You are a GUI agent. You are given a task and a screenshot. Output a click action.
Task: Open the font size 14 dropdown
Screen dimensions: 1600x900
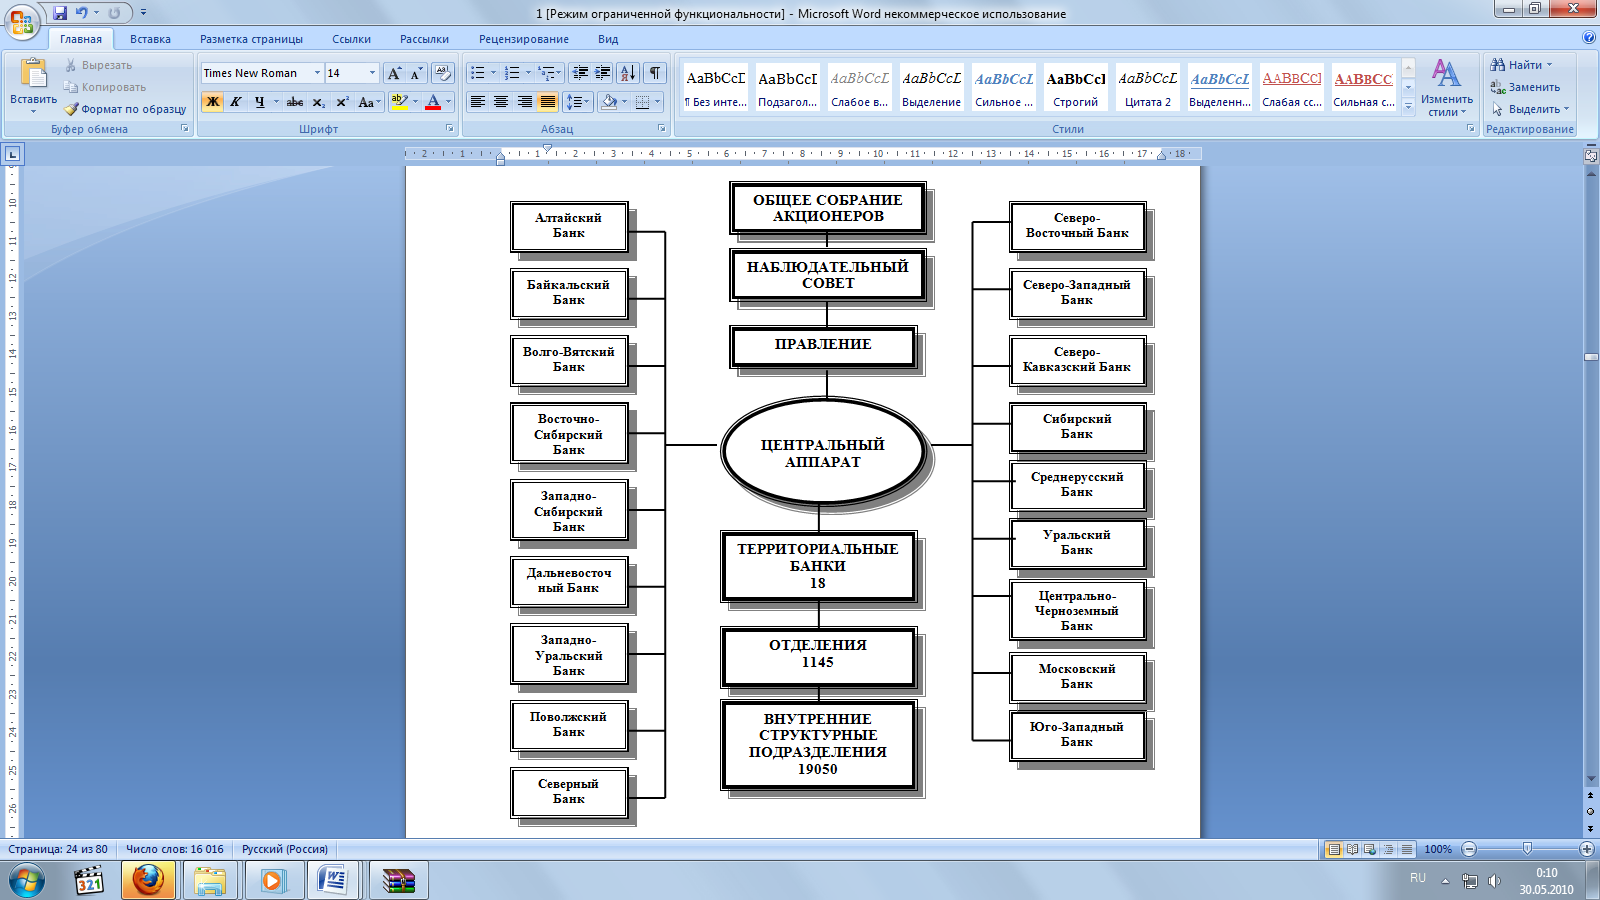tap(372, 73)
